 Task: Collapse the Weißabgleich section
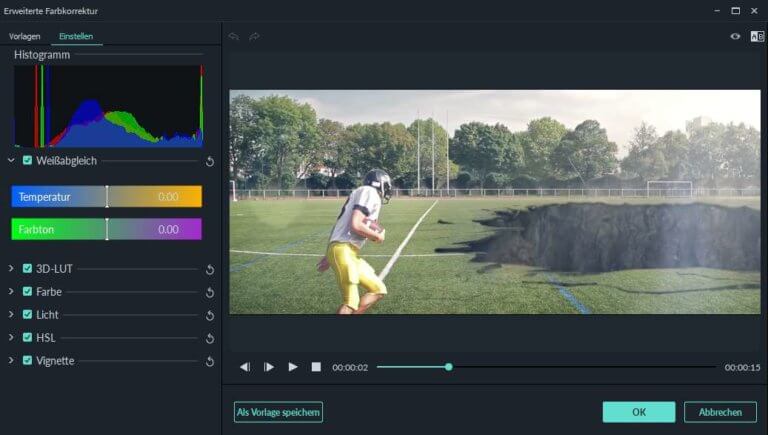point(11,160)
